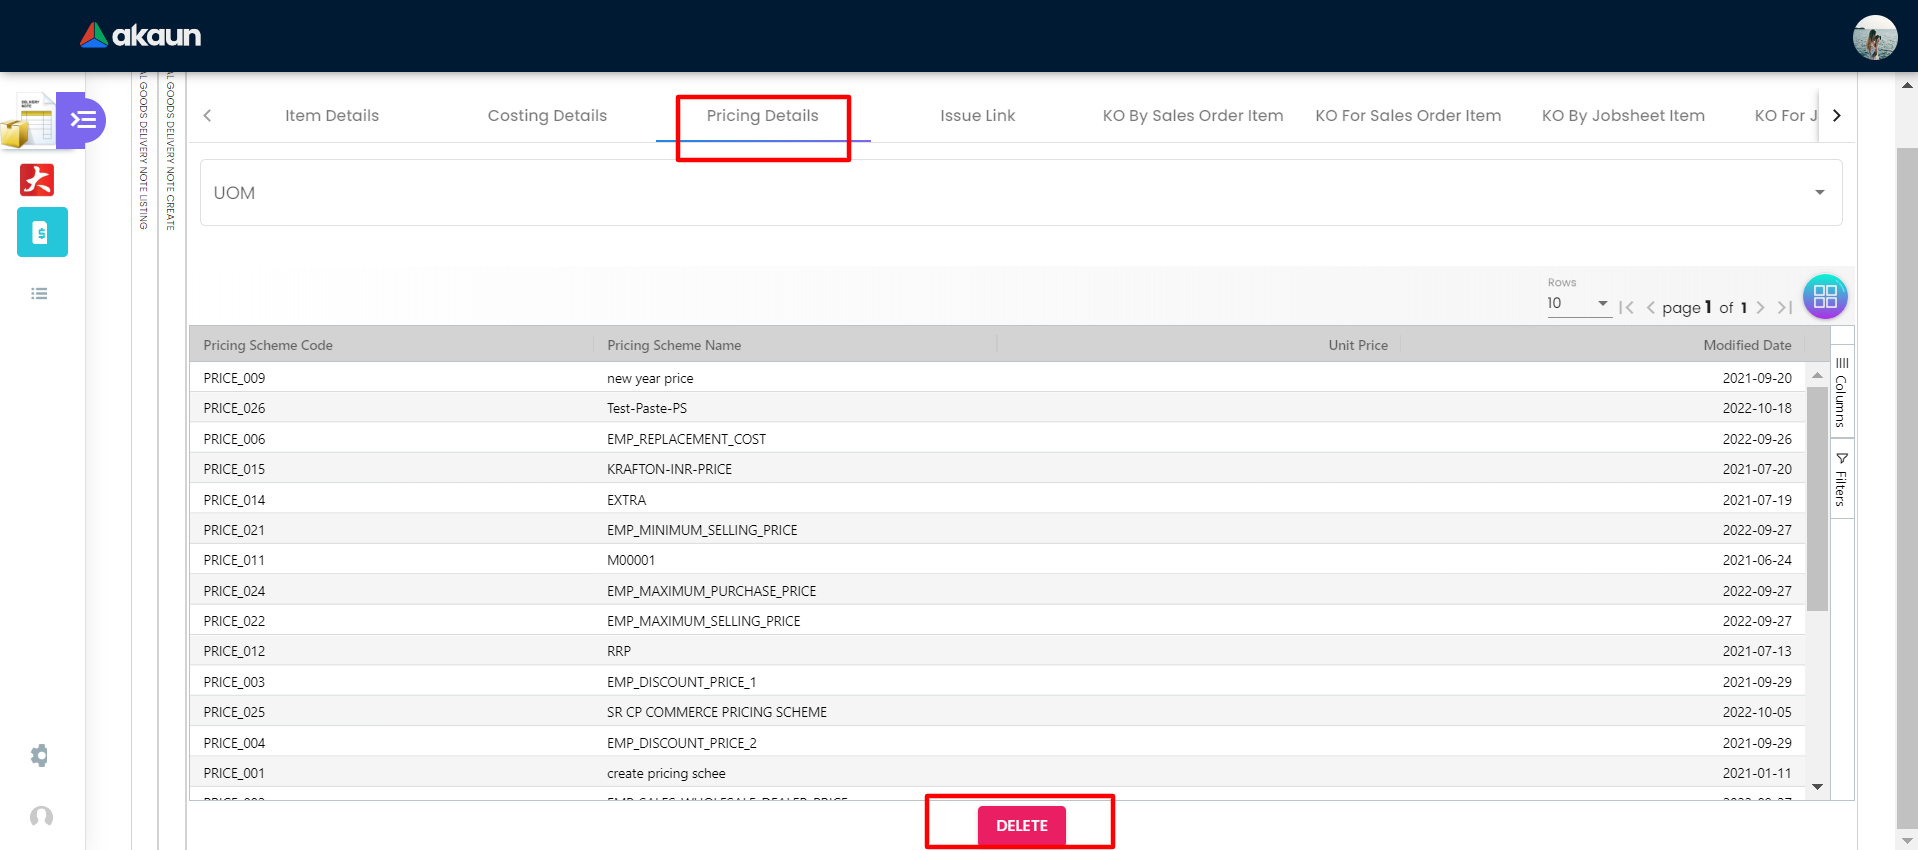Viewport: 1918px width, 850px height.
Task: Toggle the purple sidebar menu button
Action: pyautogui.click(x=82, y=120)
